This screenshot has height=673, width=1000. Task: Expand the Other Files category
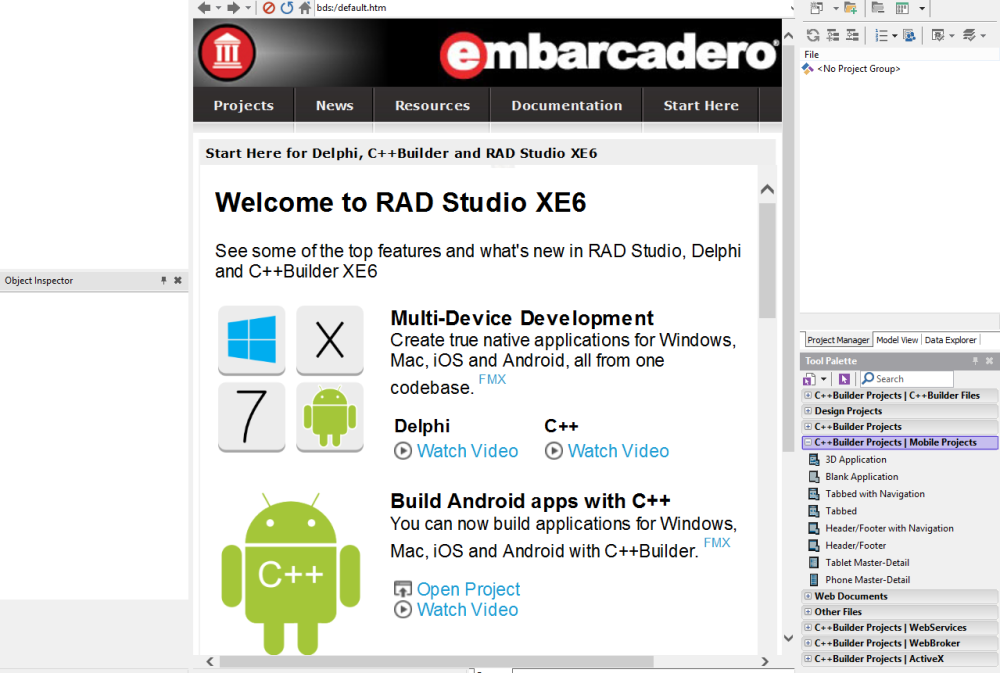(807, 611)
